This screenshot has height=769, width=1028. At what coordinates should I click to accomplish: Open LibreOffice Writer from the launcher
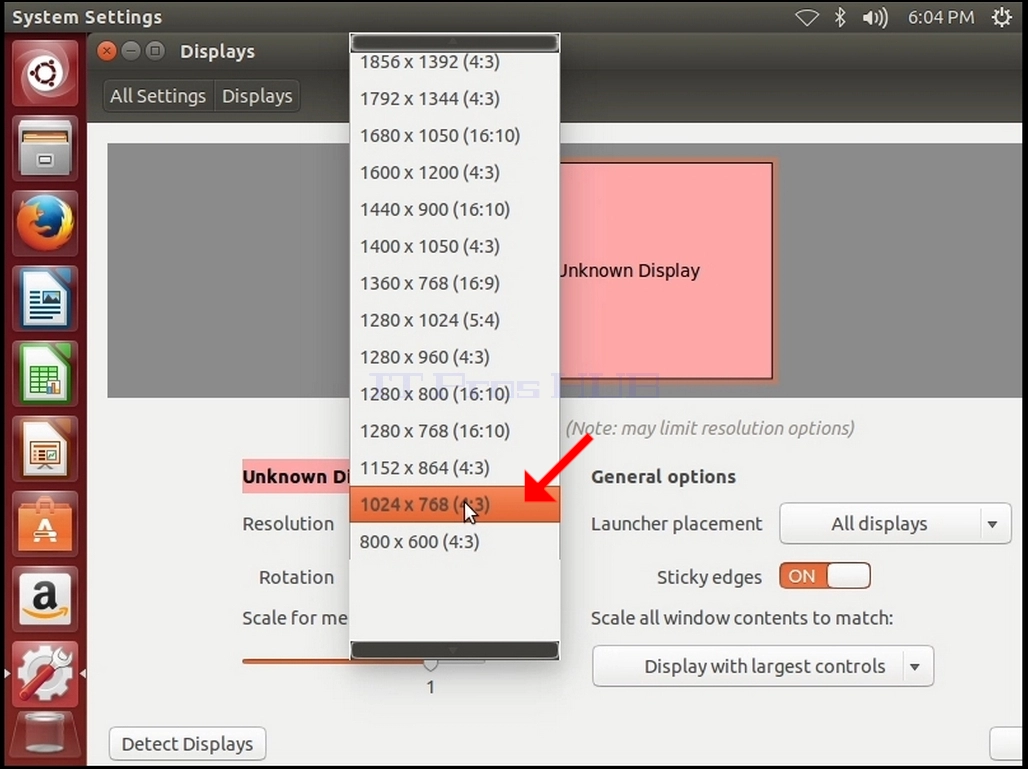tap(45, 298)
